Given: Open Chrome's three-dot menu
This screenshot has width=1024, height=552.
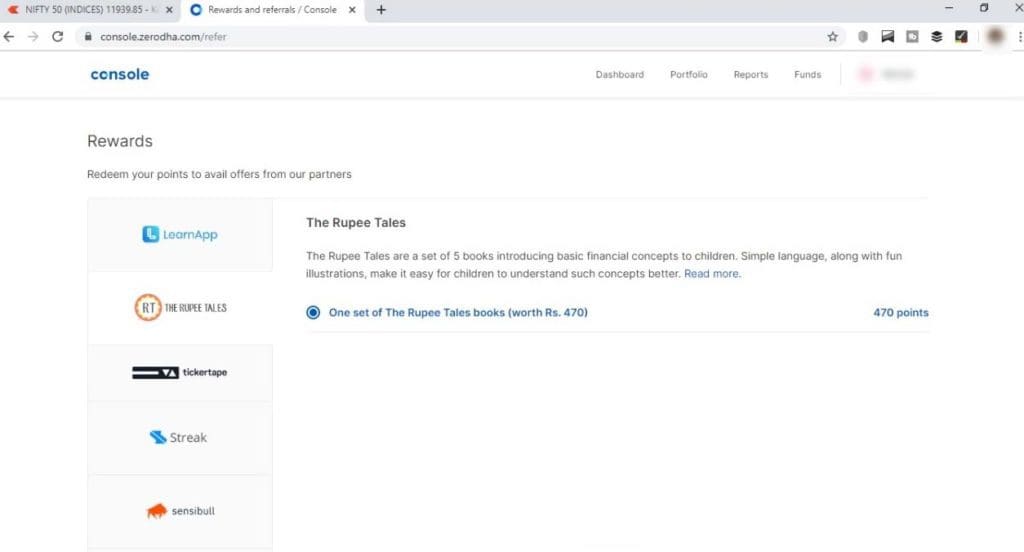Looking at the screenshot, I should (1020, 37).
